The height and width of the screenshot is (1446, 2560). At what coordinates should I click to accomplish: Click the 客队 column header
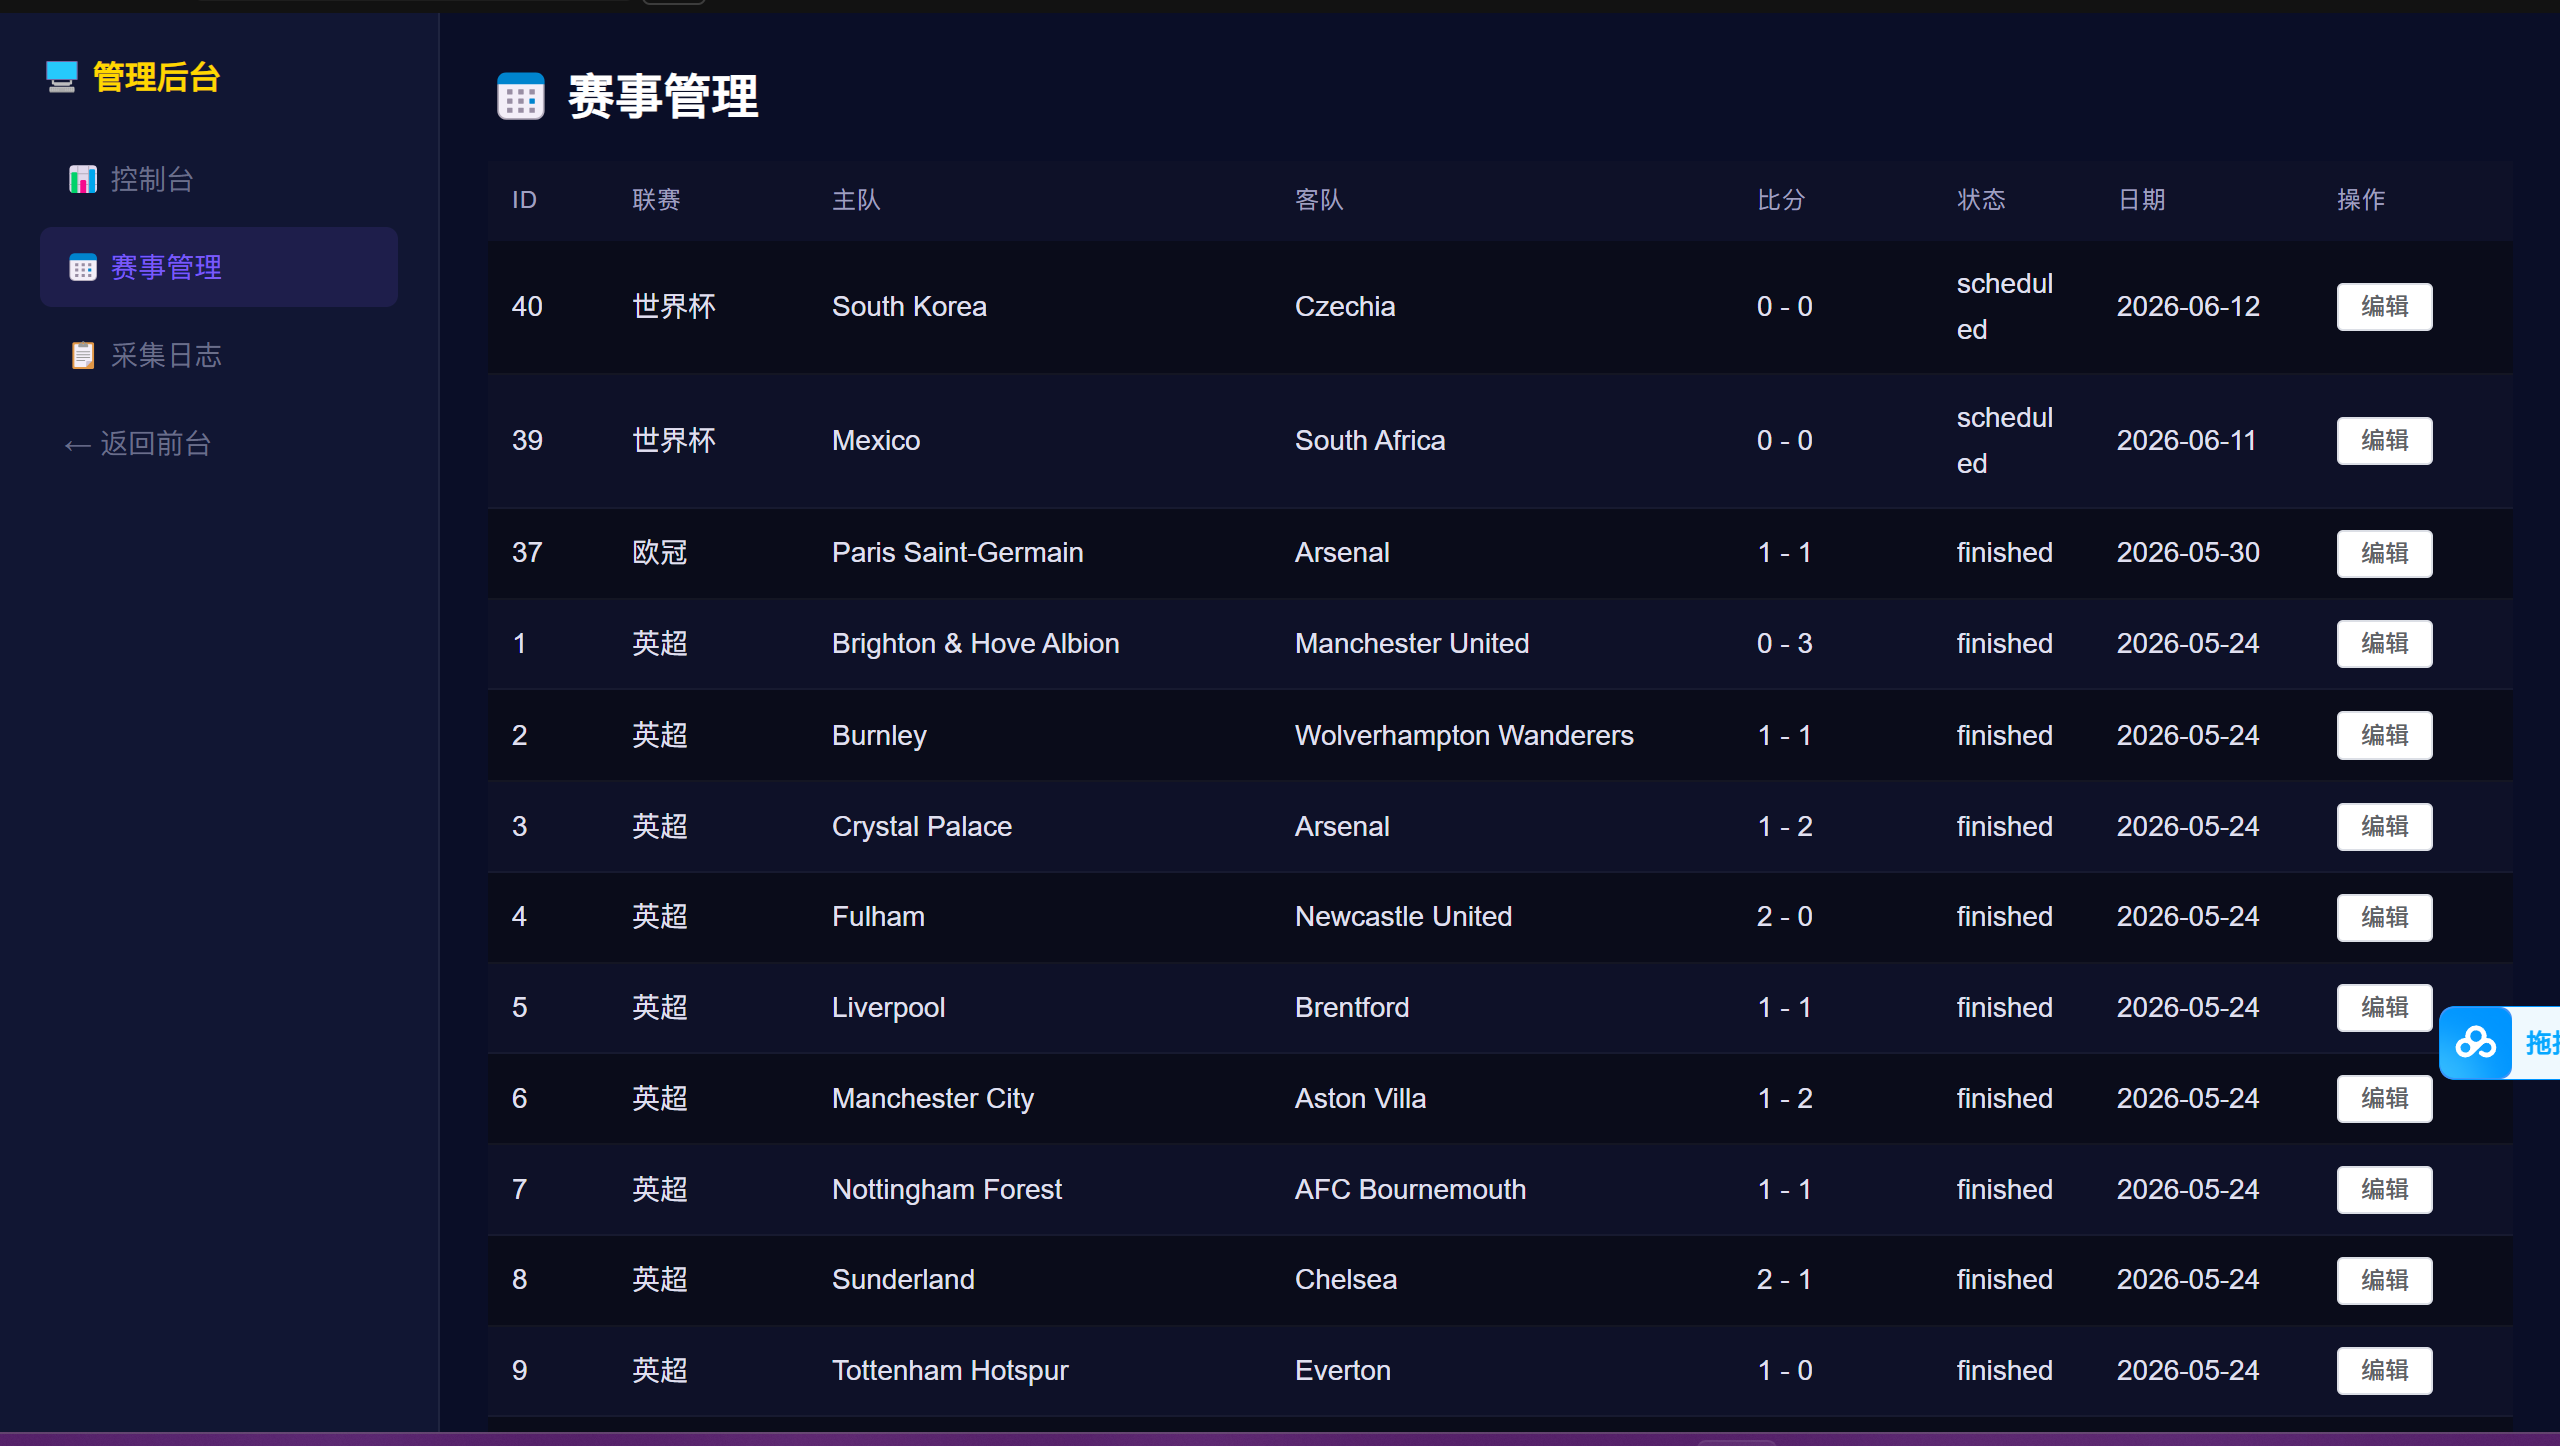click(x=1319, y=200)
